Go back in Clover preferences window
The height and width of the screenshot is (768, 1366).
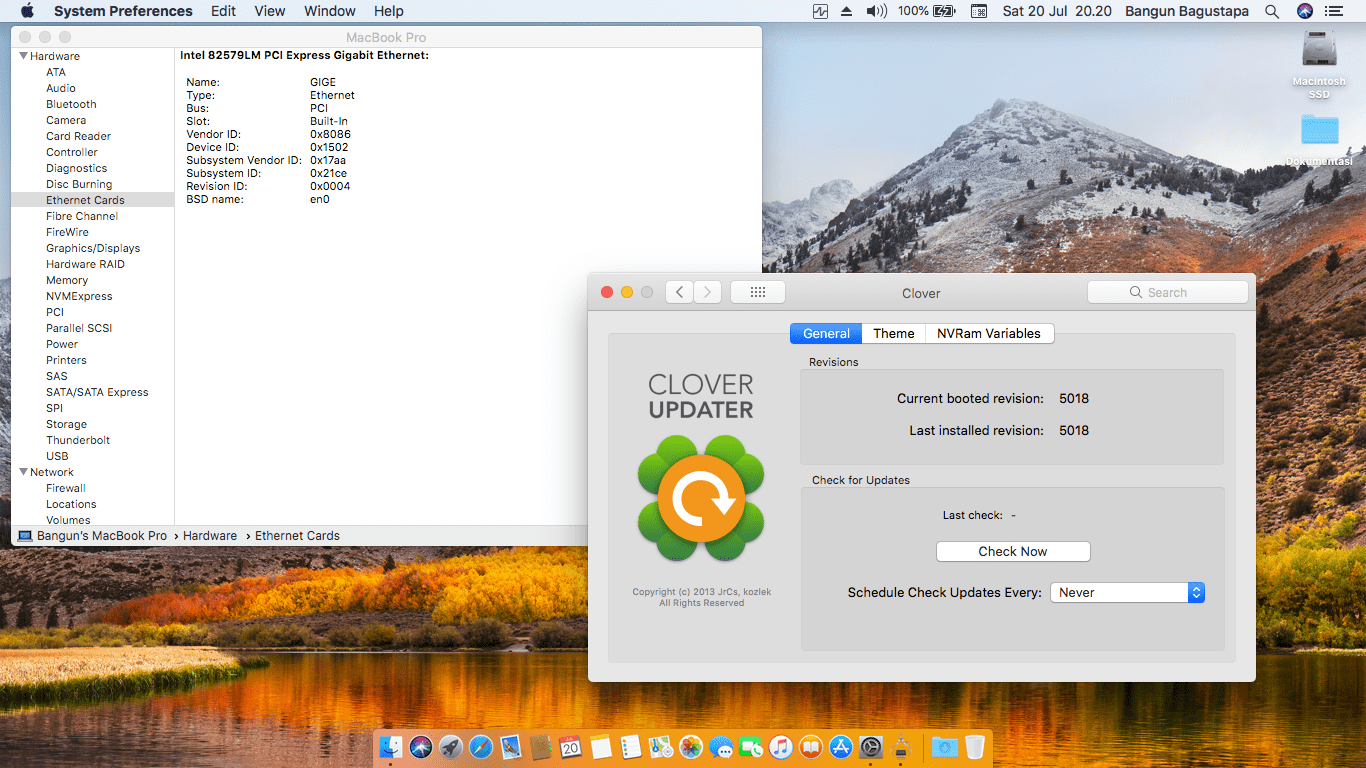tap(680, 292)
